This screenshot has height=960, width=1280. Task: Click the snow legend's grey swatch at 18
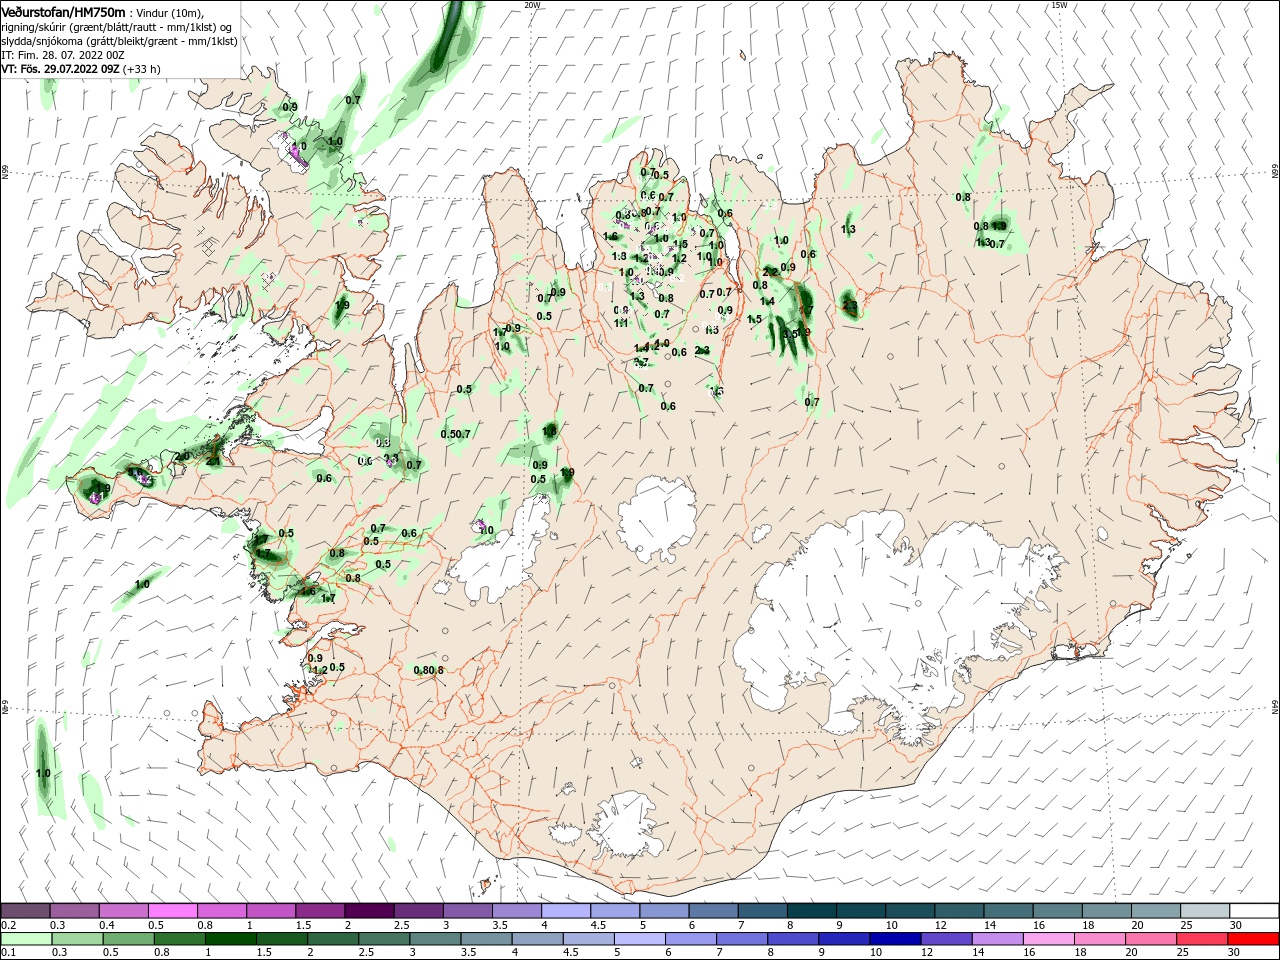tap(1108, 911)
